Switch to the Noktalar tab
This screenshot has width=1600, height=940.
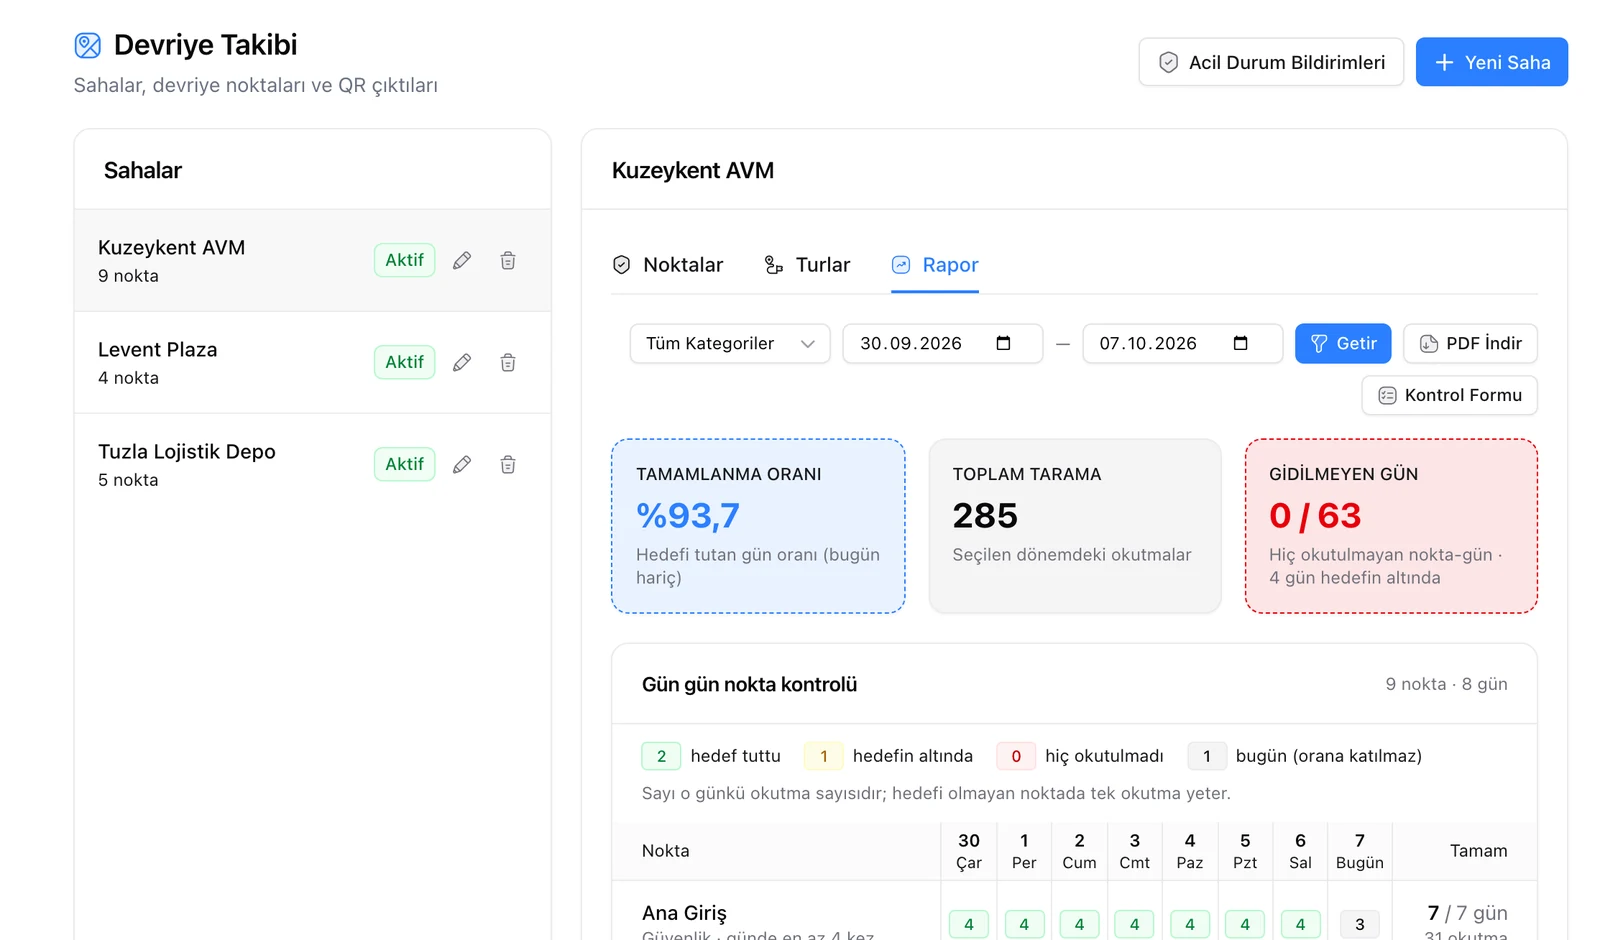point(667,265)
